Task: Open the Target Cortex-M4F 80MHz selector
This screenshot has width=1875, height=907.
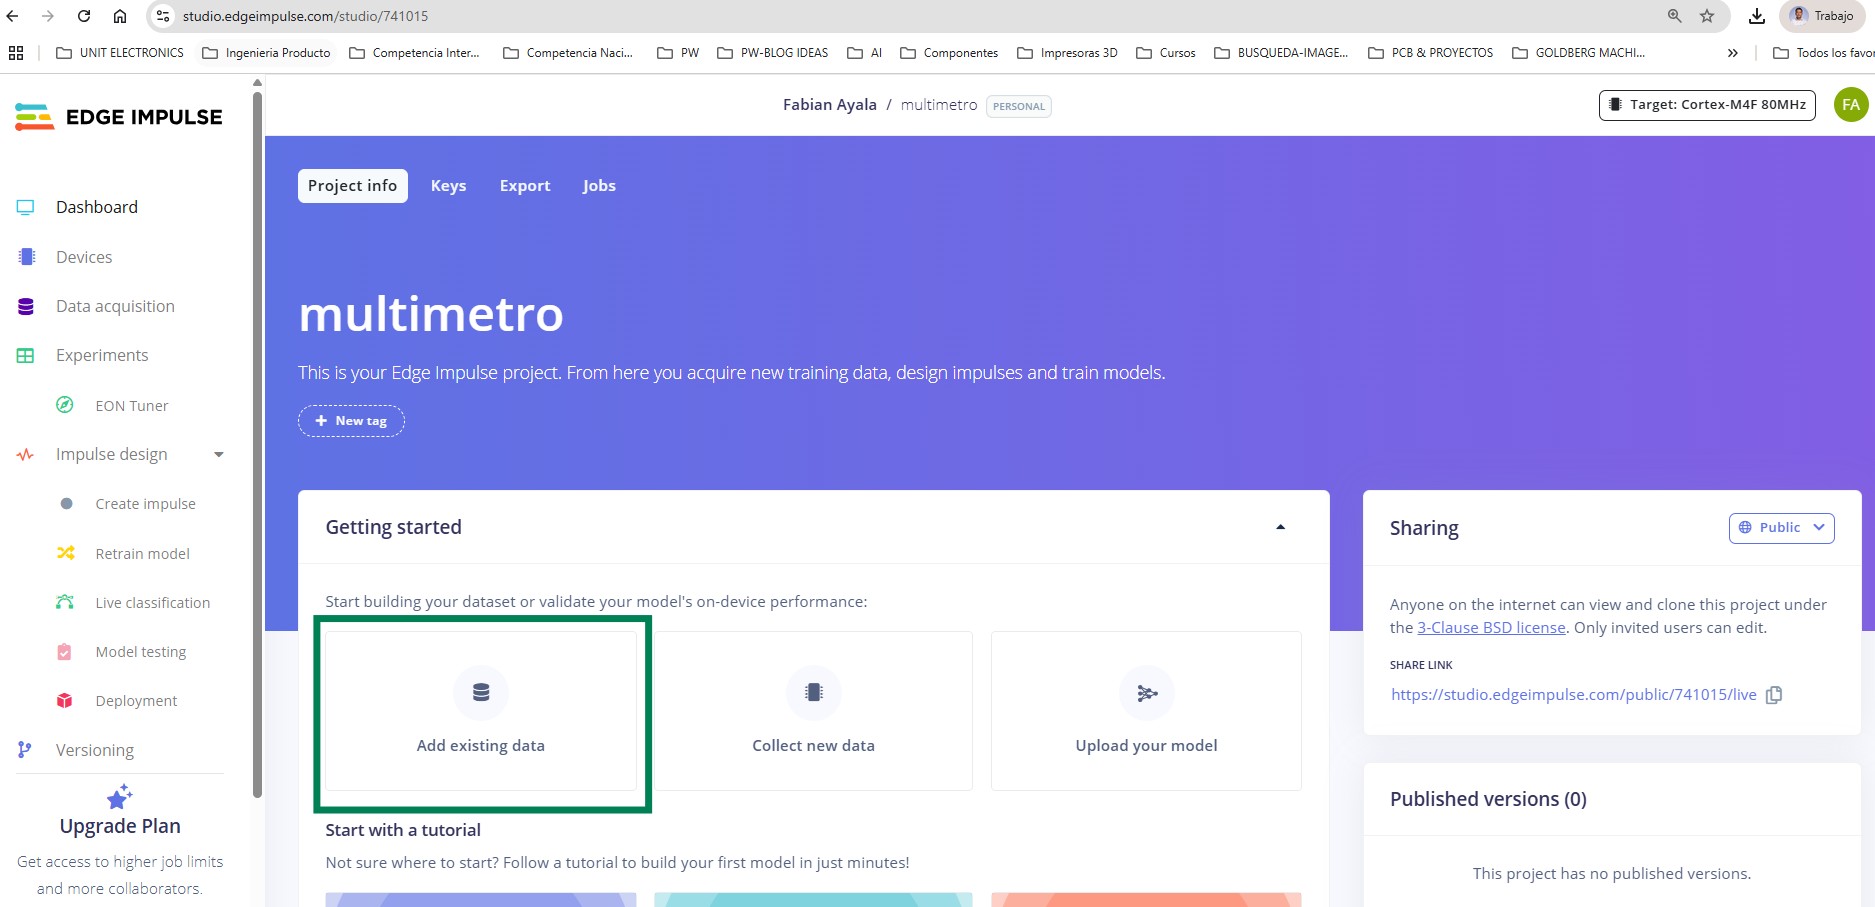Action: click(x=1707, y=105)
